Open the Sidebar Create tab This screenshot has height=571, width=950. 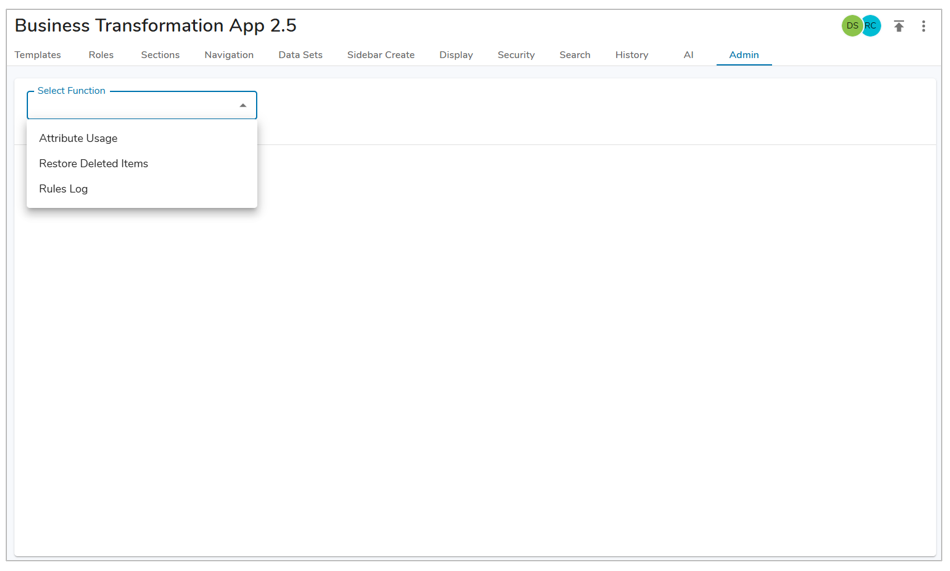tap(381, 55)
